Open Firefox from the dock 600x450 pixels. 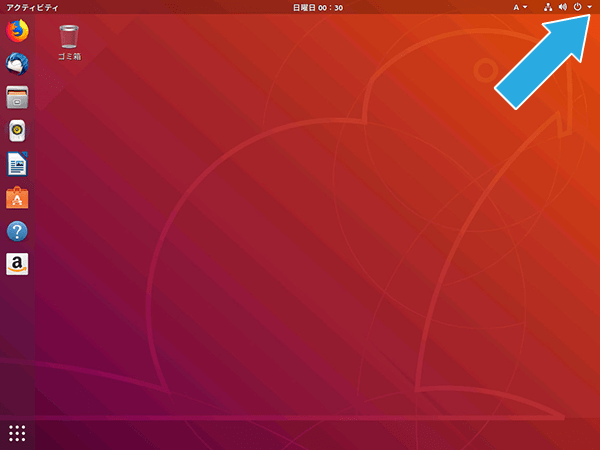[x=17, y=31]
